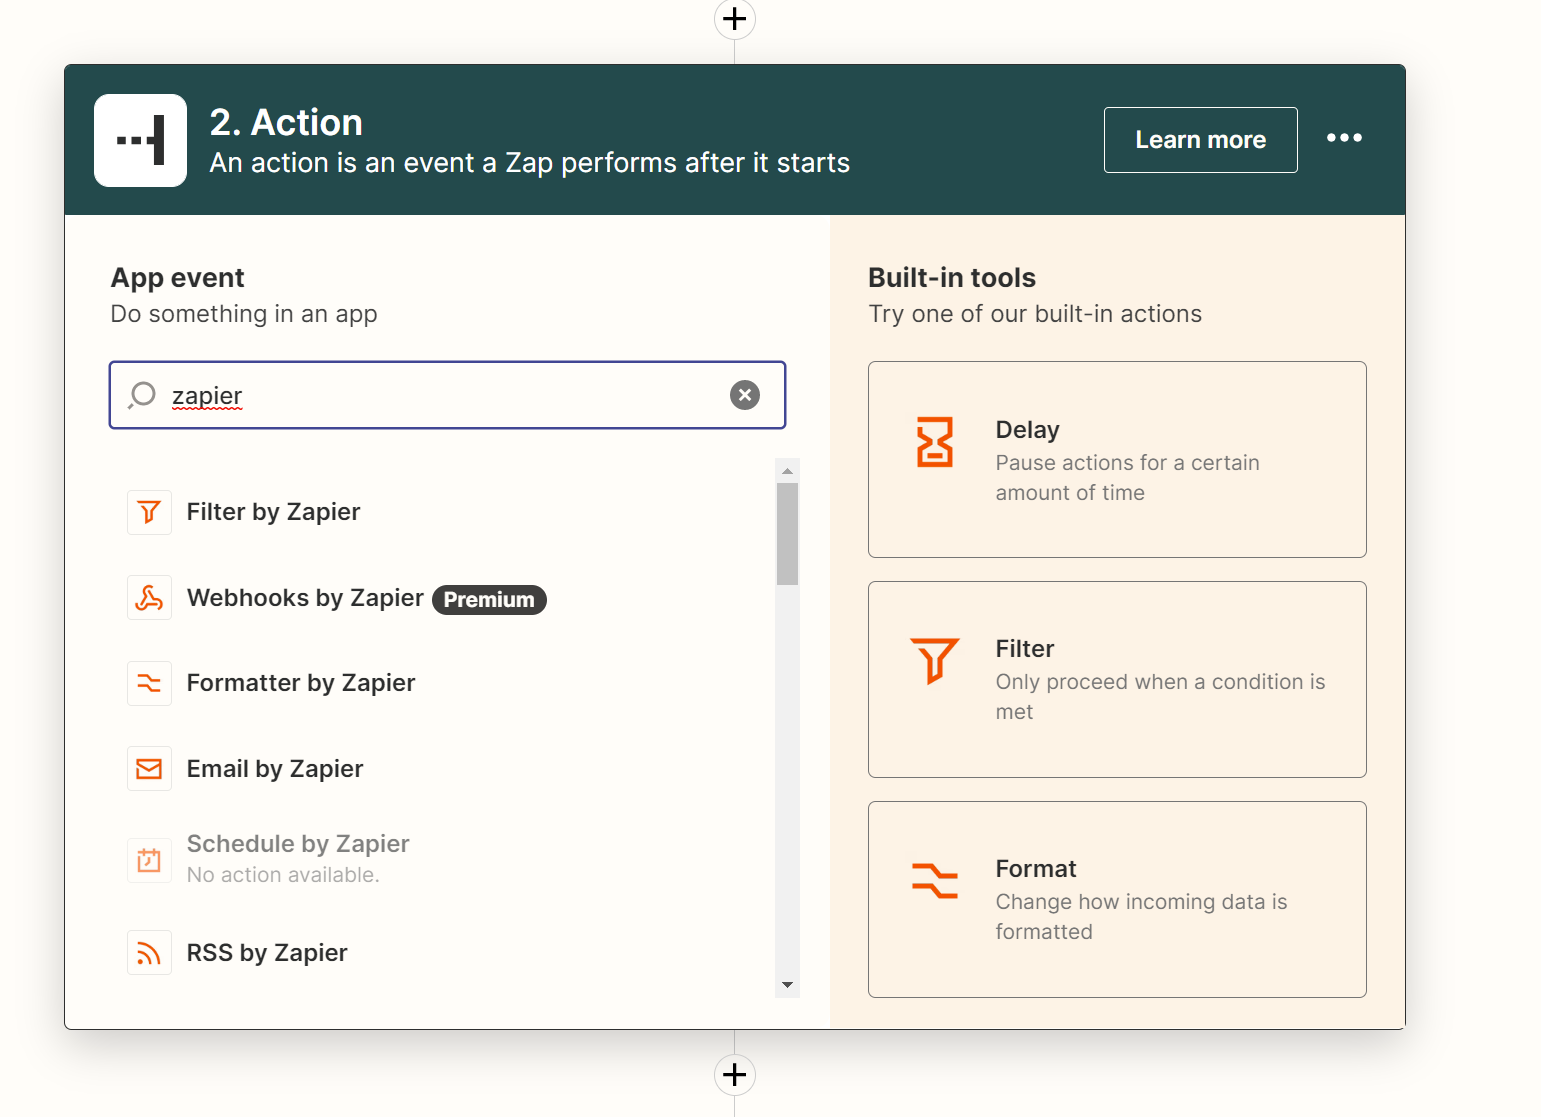
Task: Click the Formatter by Zapier icon
Action: pyautogui.click(x=149, y=683)
